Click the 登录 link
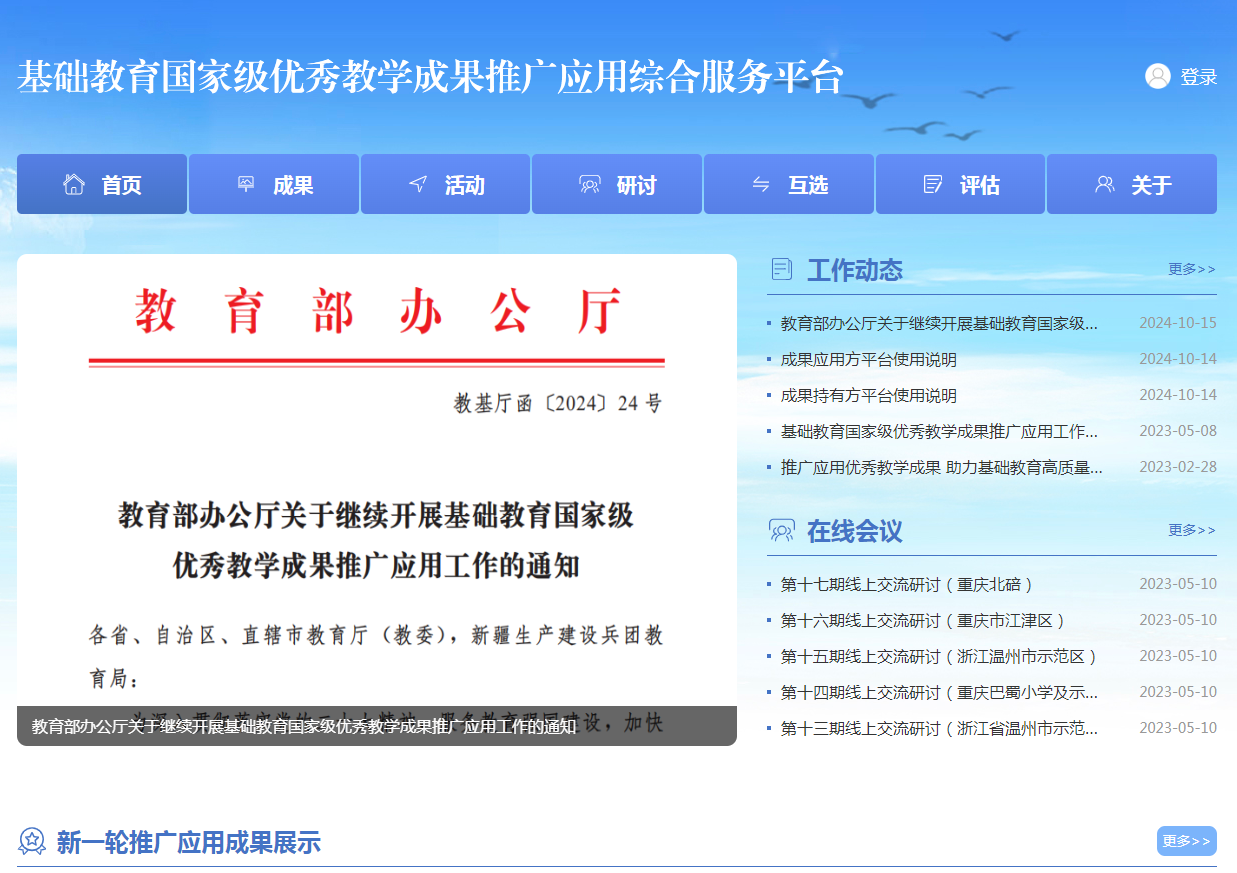Screen dimensions: 1237x873 coord(1198,77)
